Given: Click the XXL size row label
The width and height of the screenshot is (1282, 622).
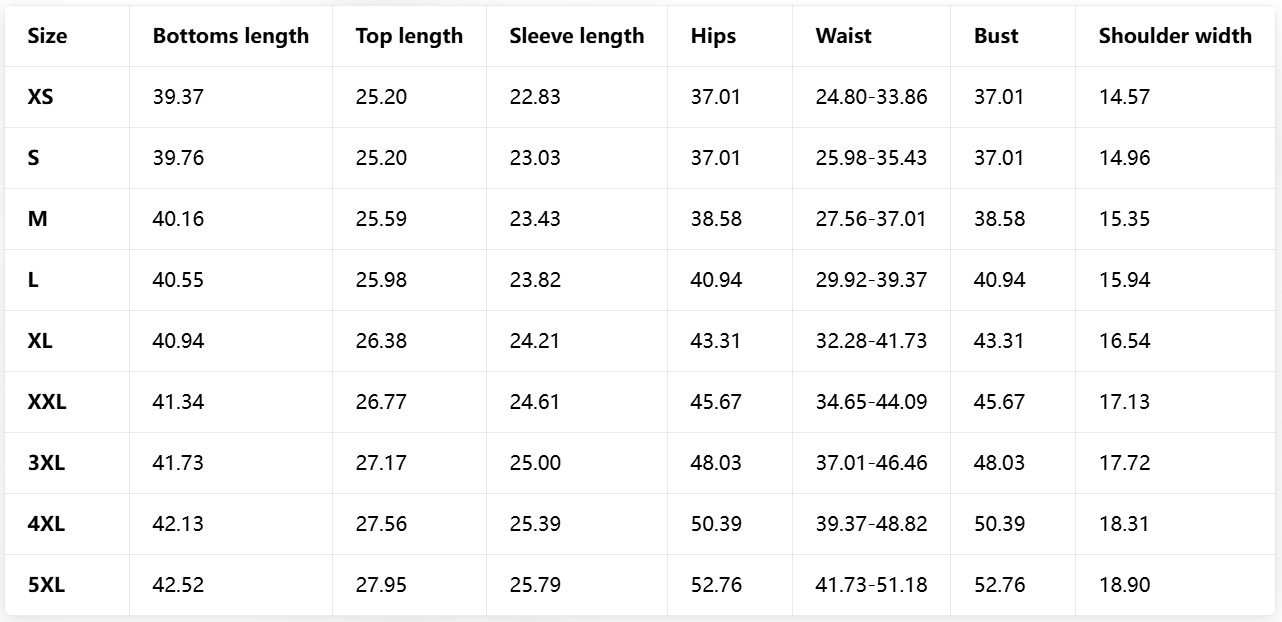Looking at the screenshot, I should tap(47, 402).
